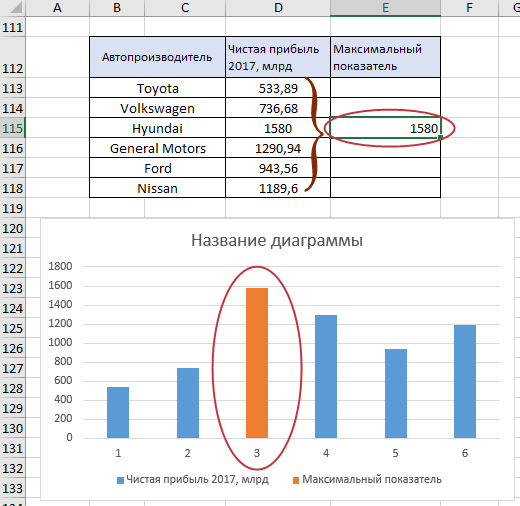
Task: Select column D header
Action: click(x=278, y=7)
